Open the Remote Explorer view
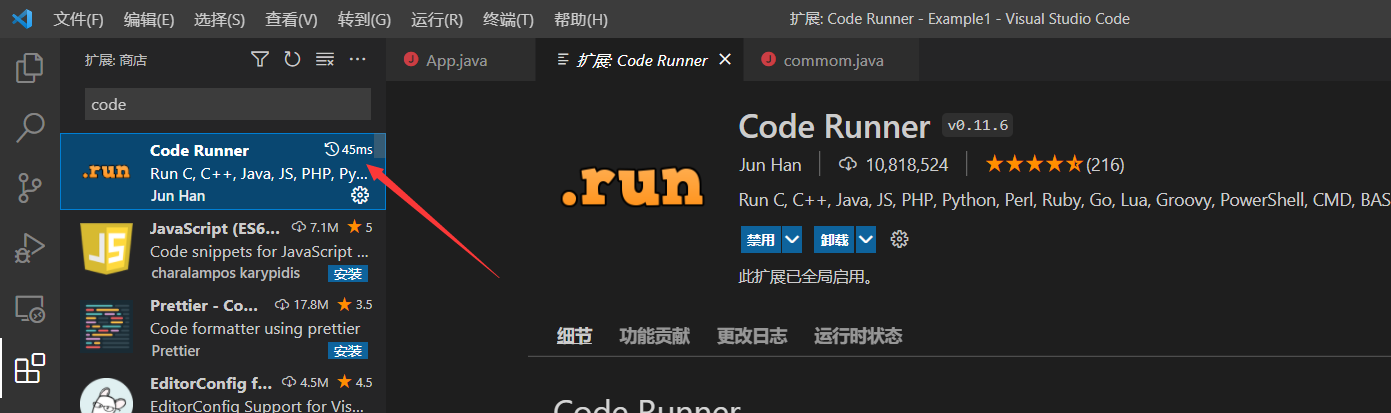1391x413 pixels. click(x=30, y=308)
